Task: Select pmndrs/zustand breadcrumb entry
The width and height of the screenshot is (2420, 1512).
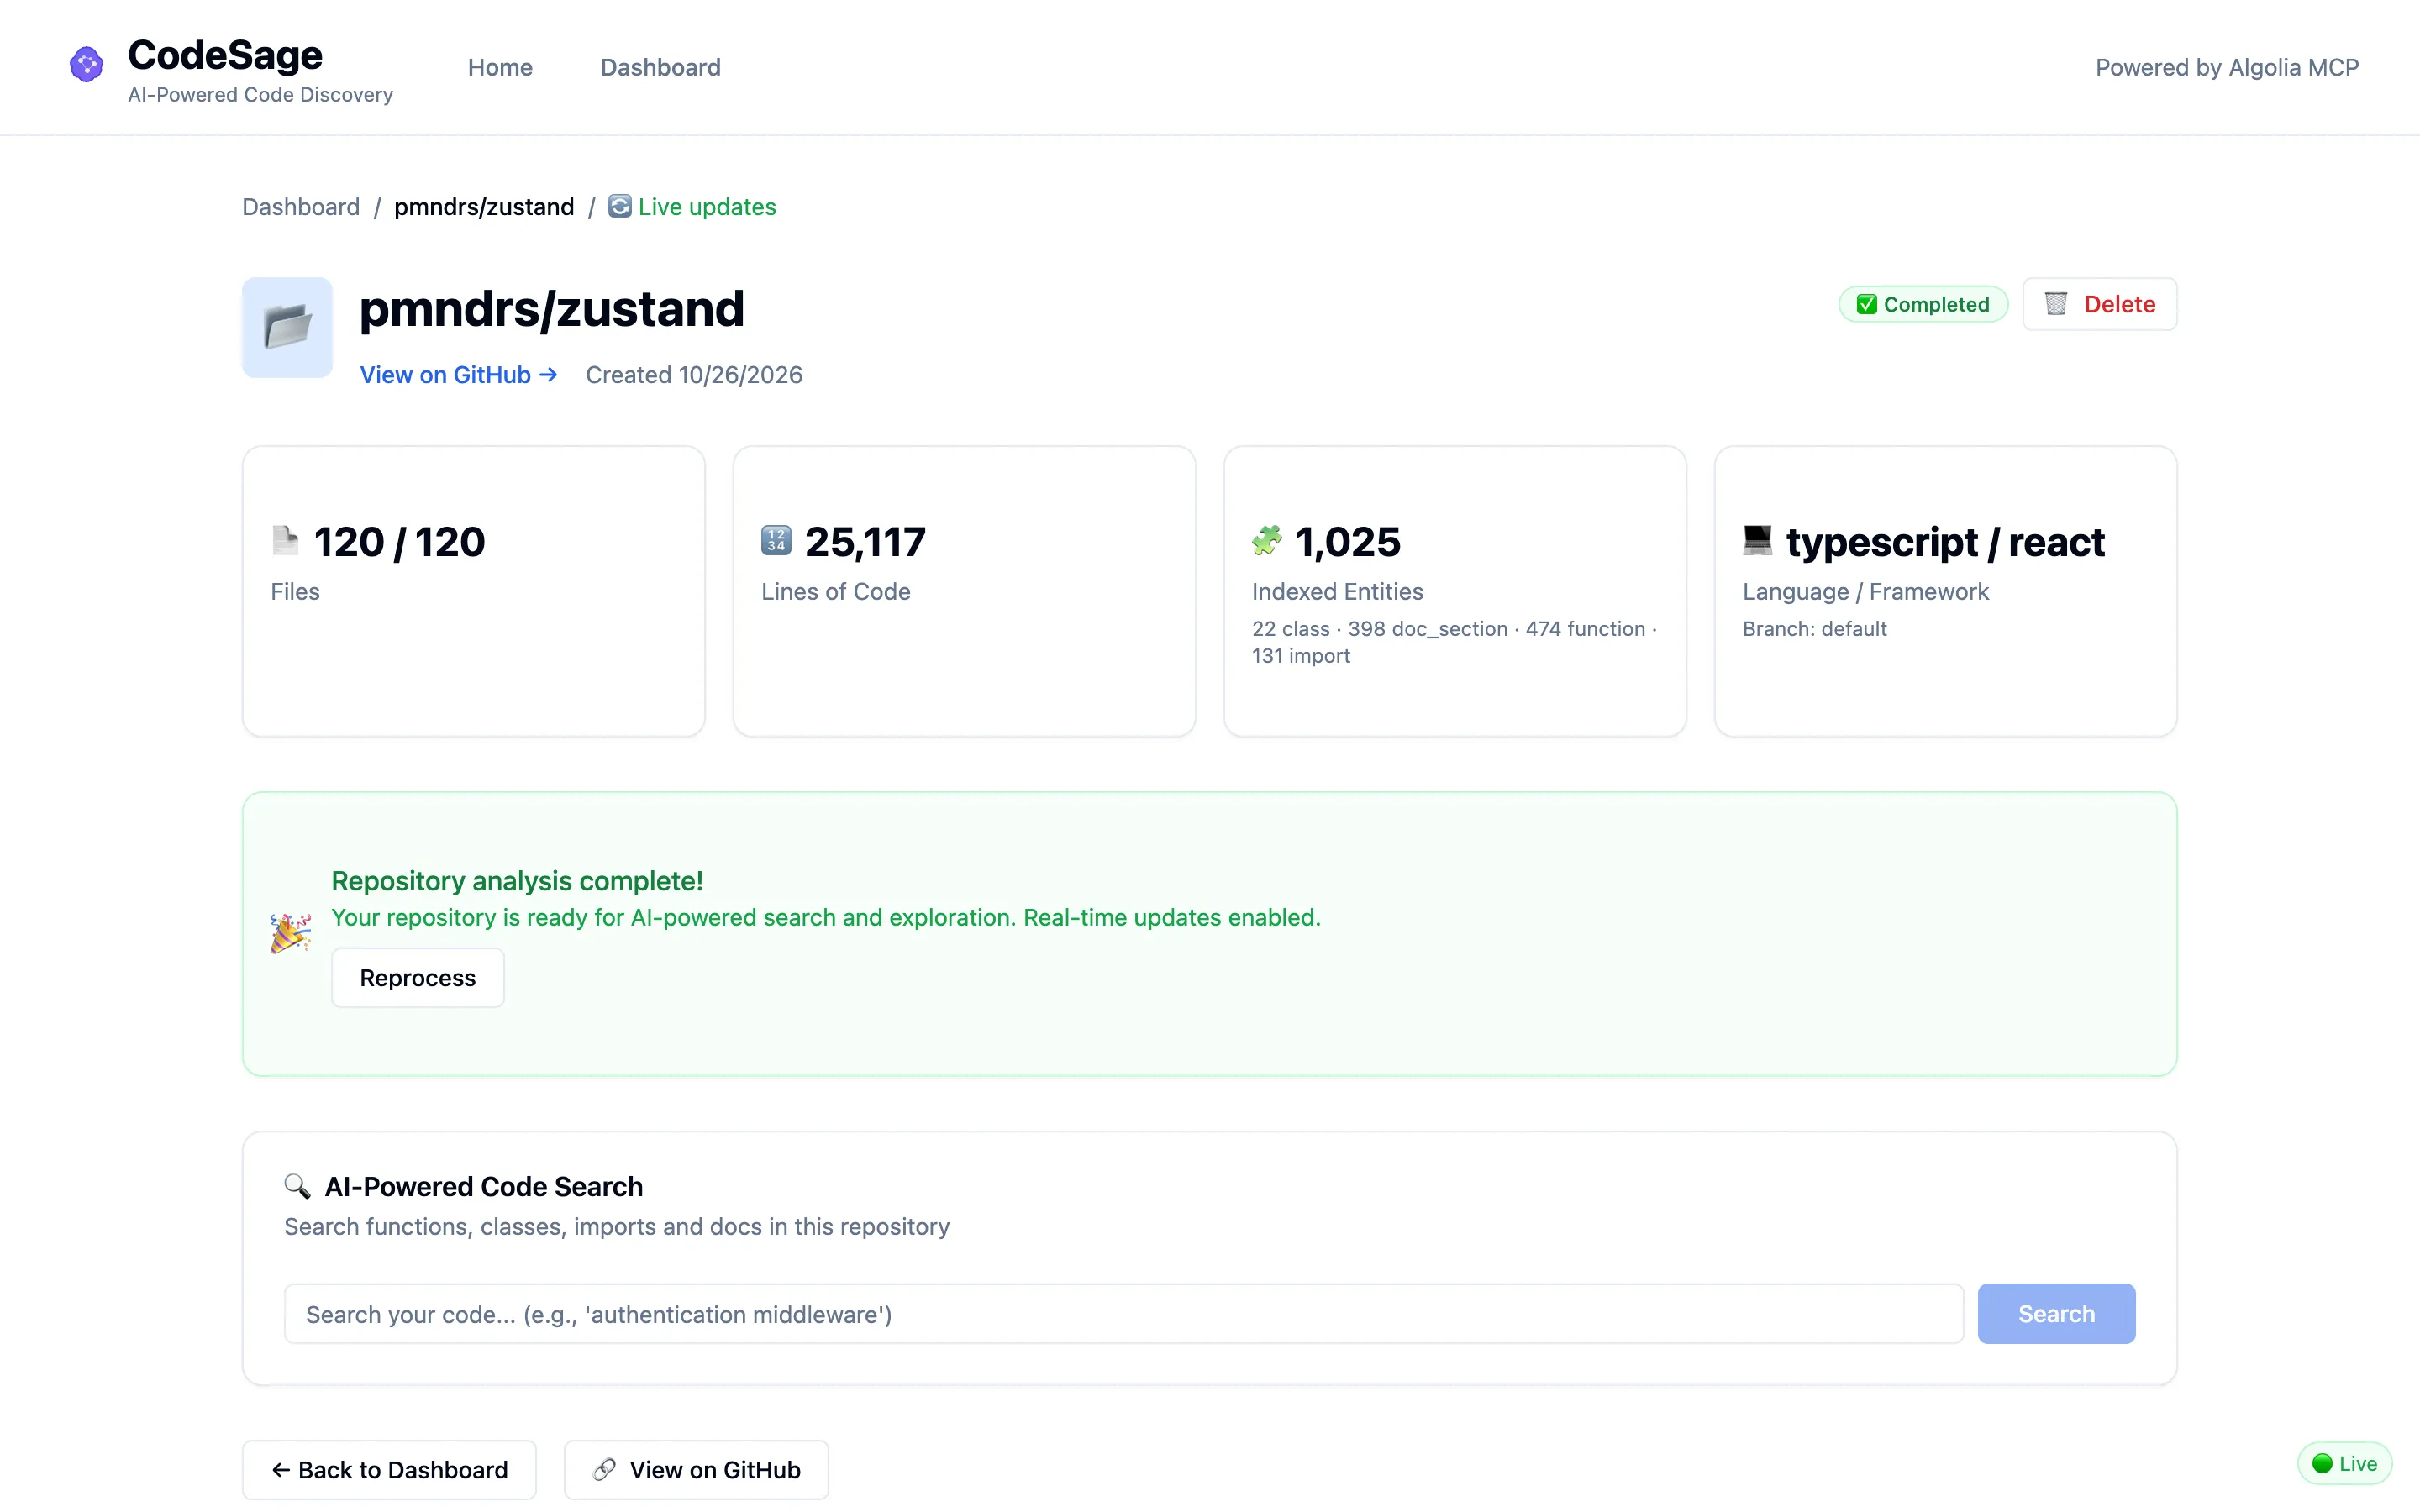Action: pos(484,206)
